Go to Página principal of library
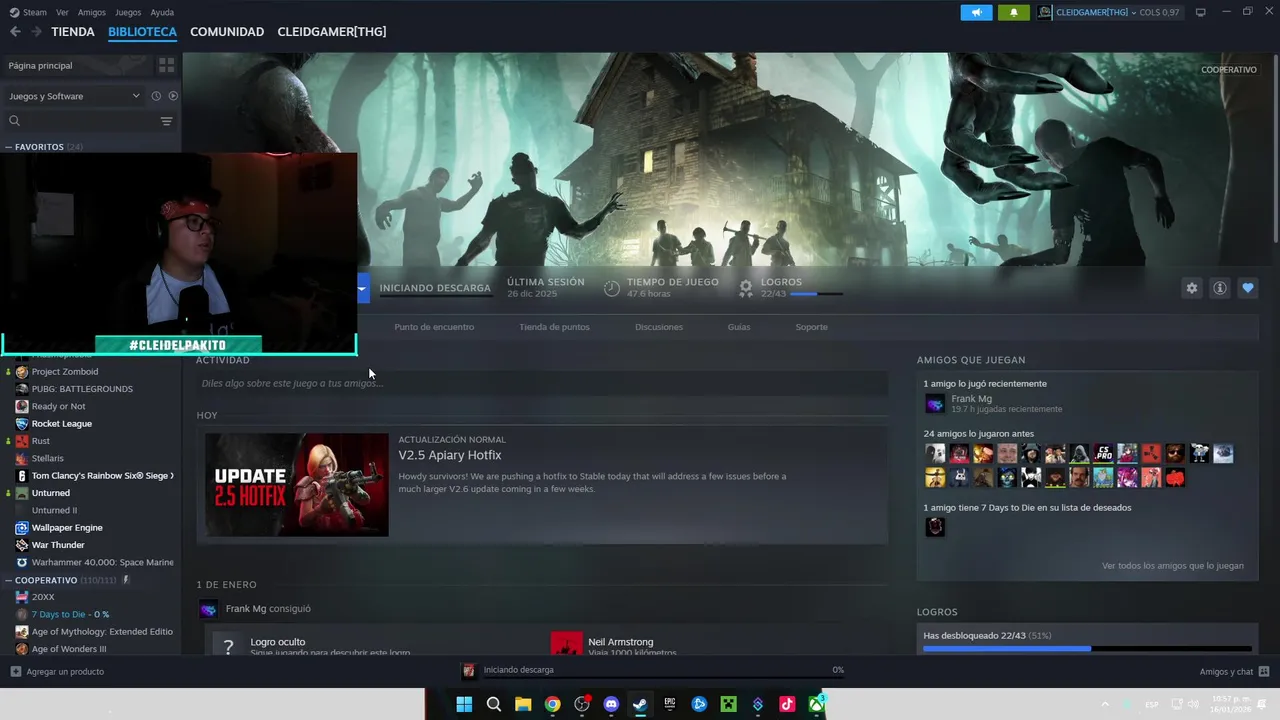The width and height of the screenshot is (1280, 720). 40,65
